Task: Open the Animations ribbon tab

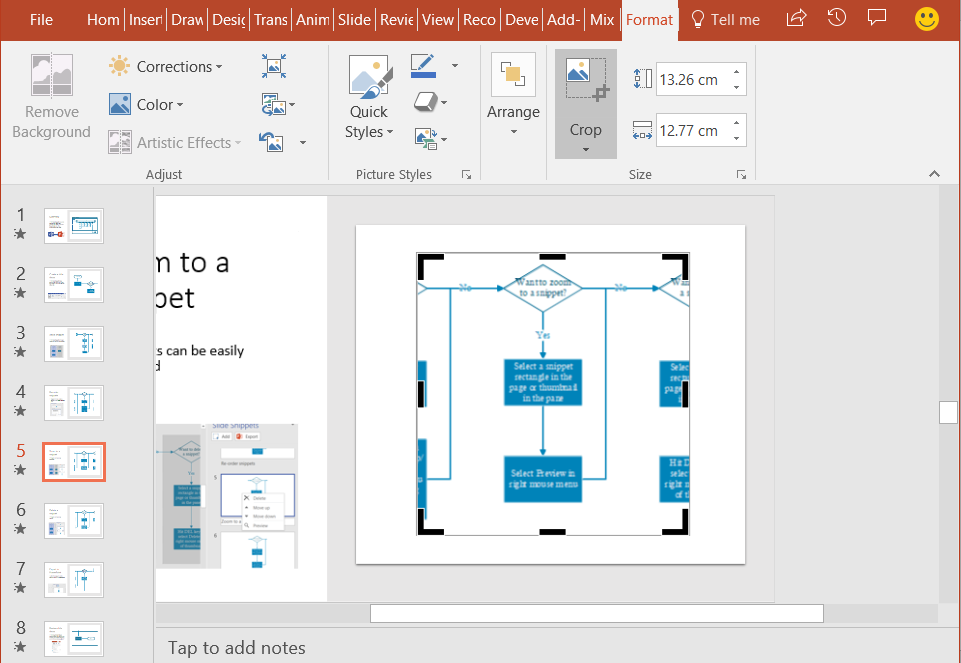Action: tap(312, 18)
